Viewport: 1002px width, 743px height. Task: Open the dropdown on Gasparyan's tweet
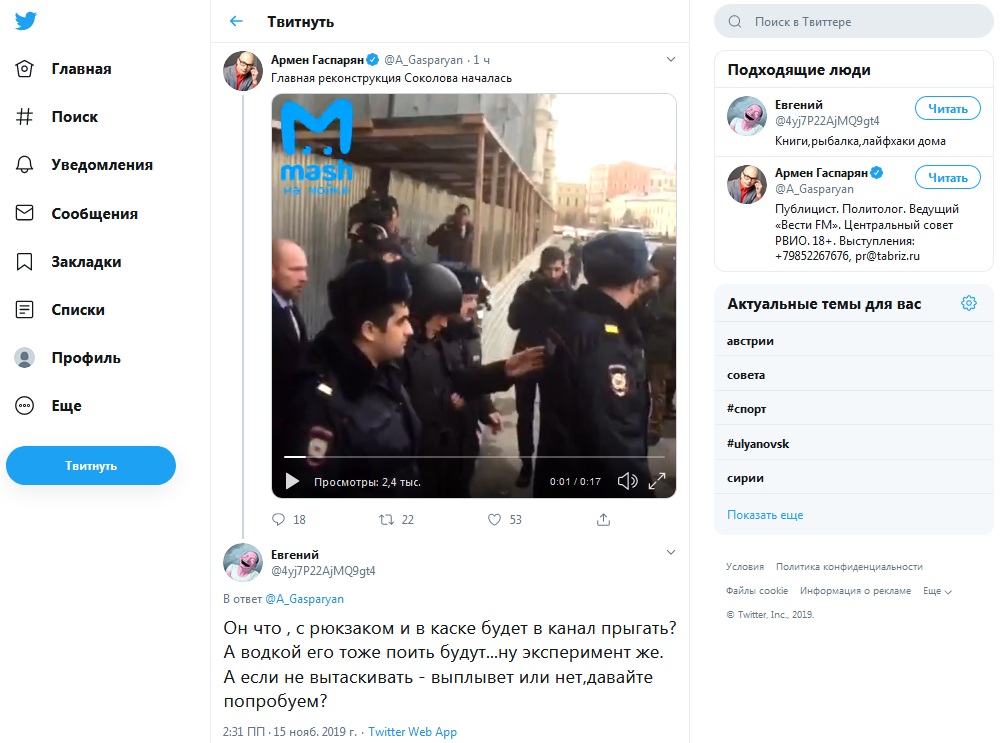pyautogui.click(x=672, y=60)
